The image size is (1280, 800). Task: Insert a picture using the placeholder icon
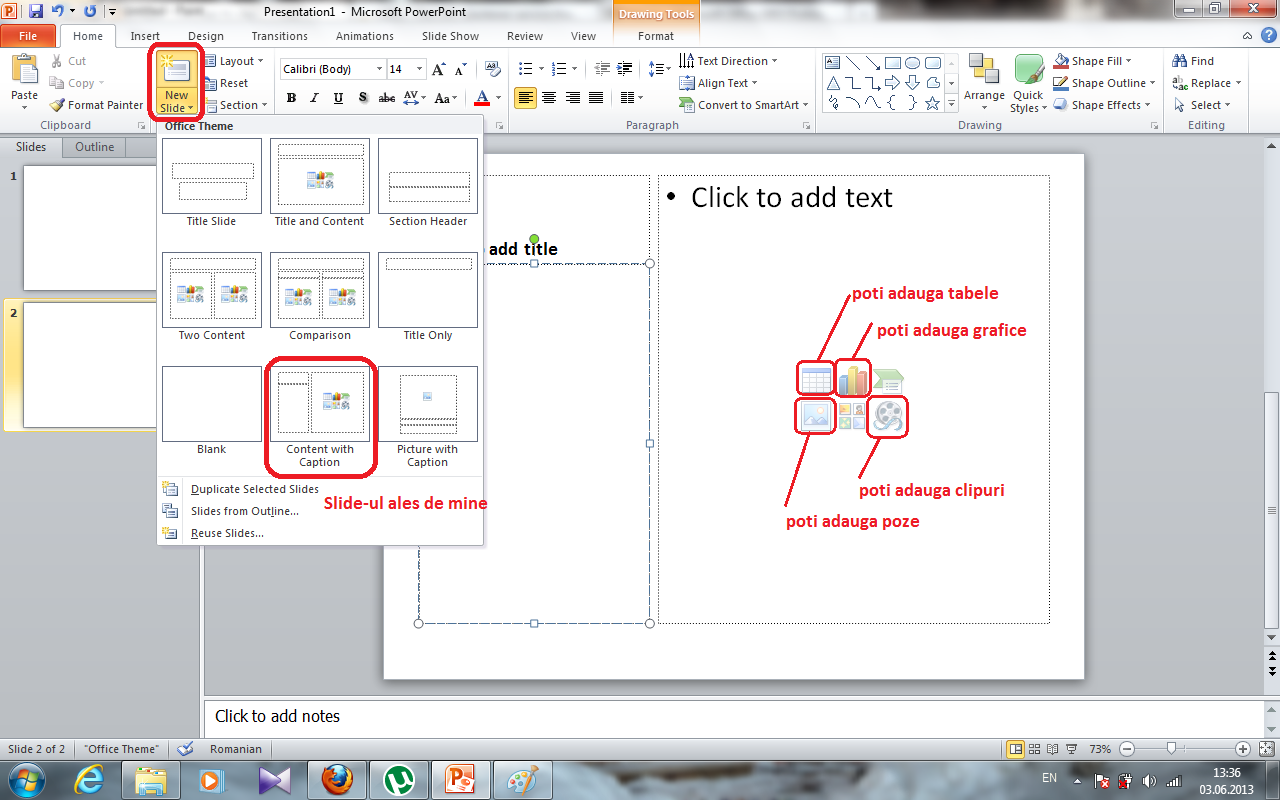815,417
